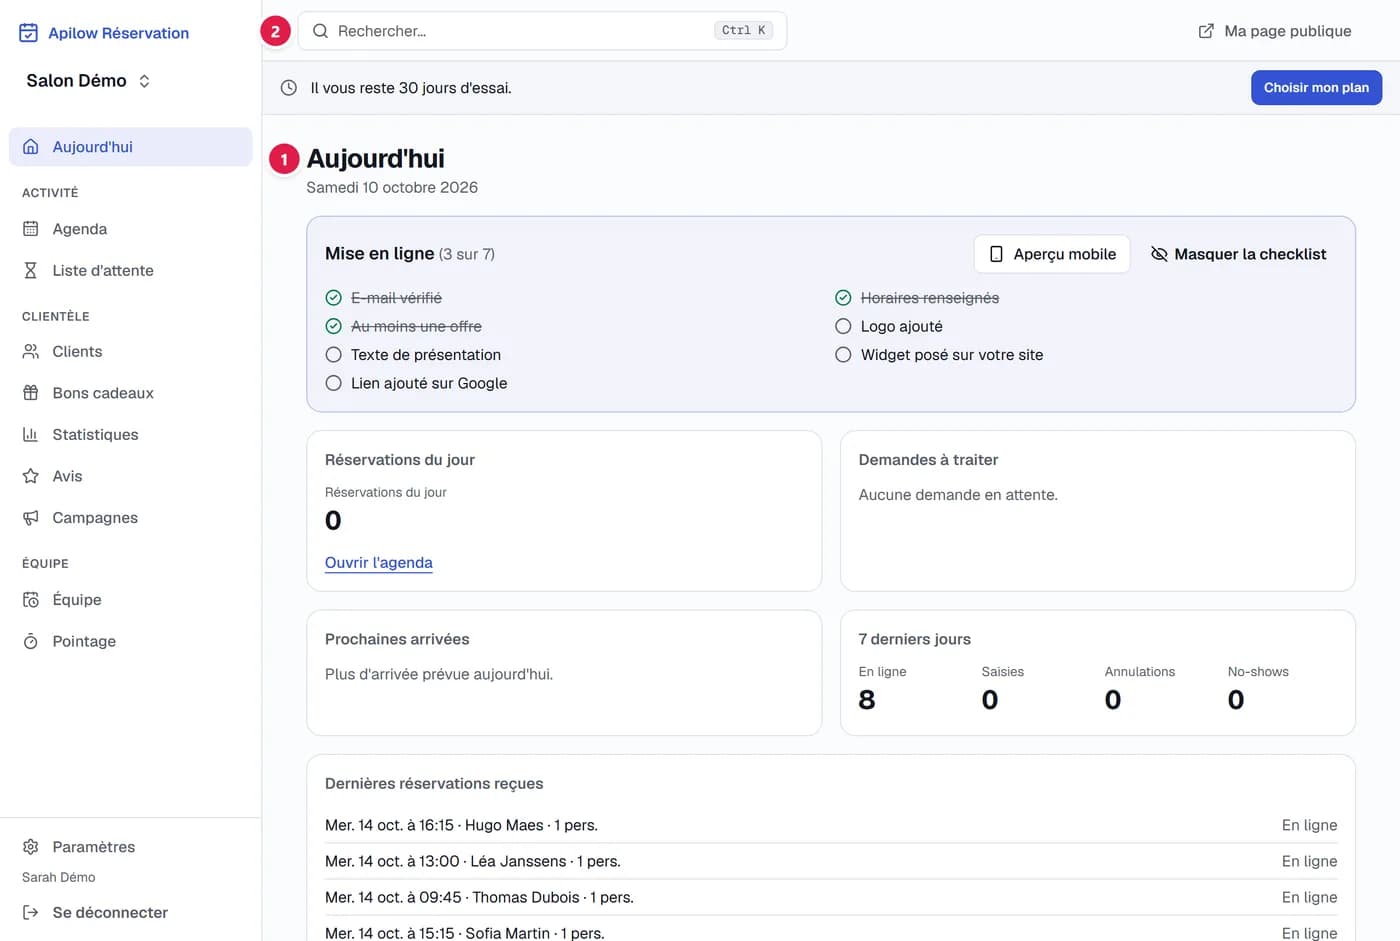Select Clients in the sidebar
Image resolution: width=1400 pixels, height=941 pixels.
pyautogui.click(x=130, y=352)
